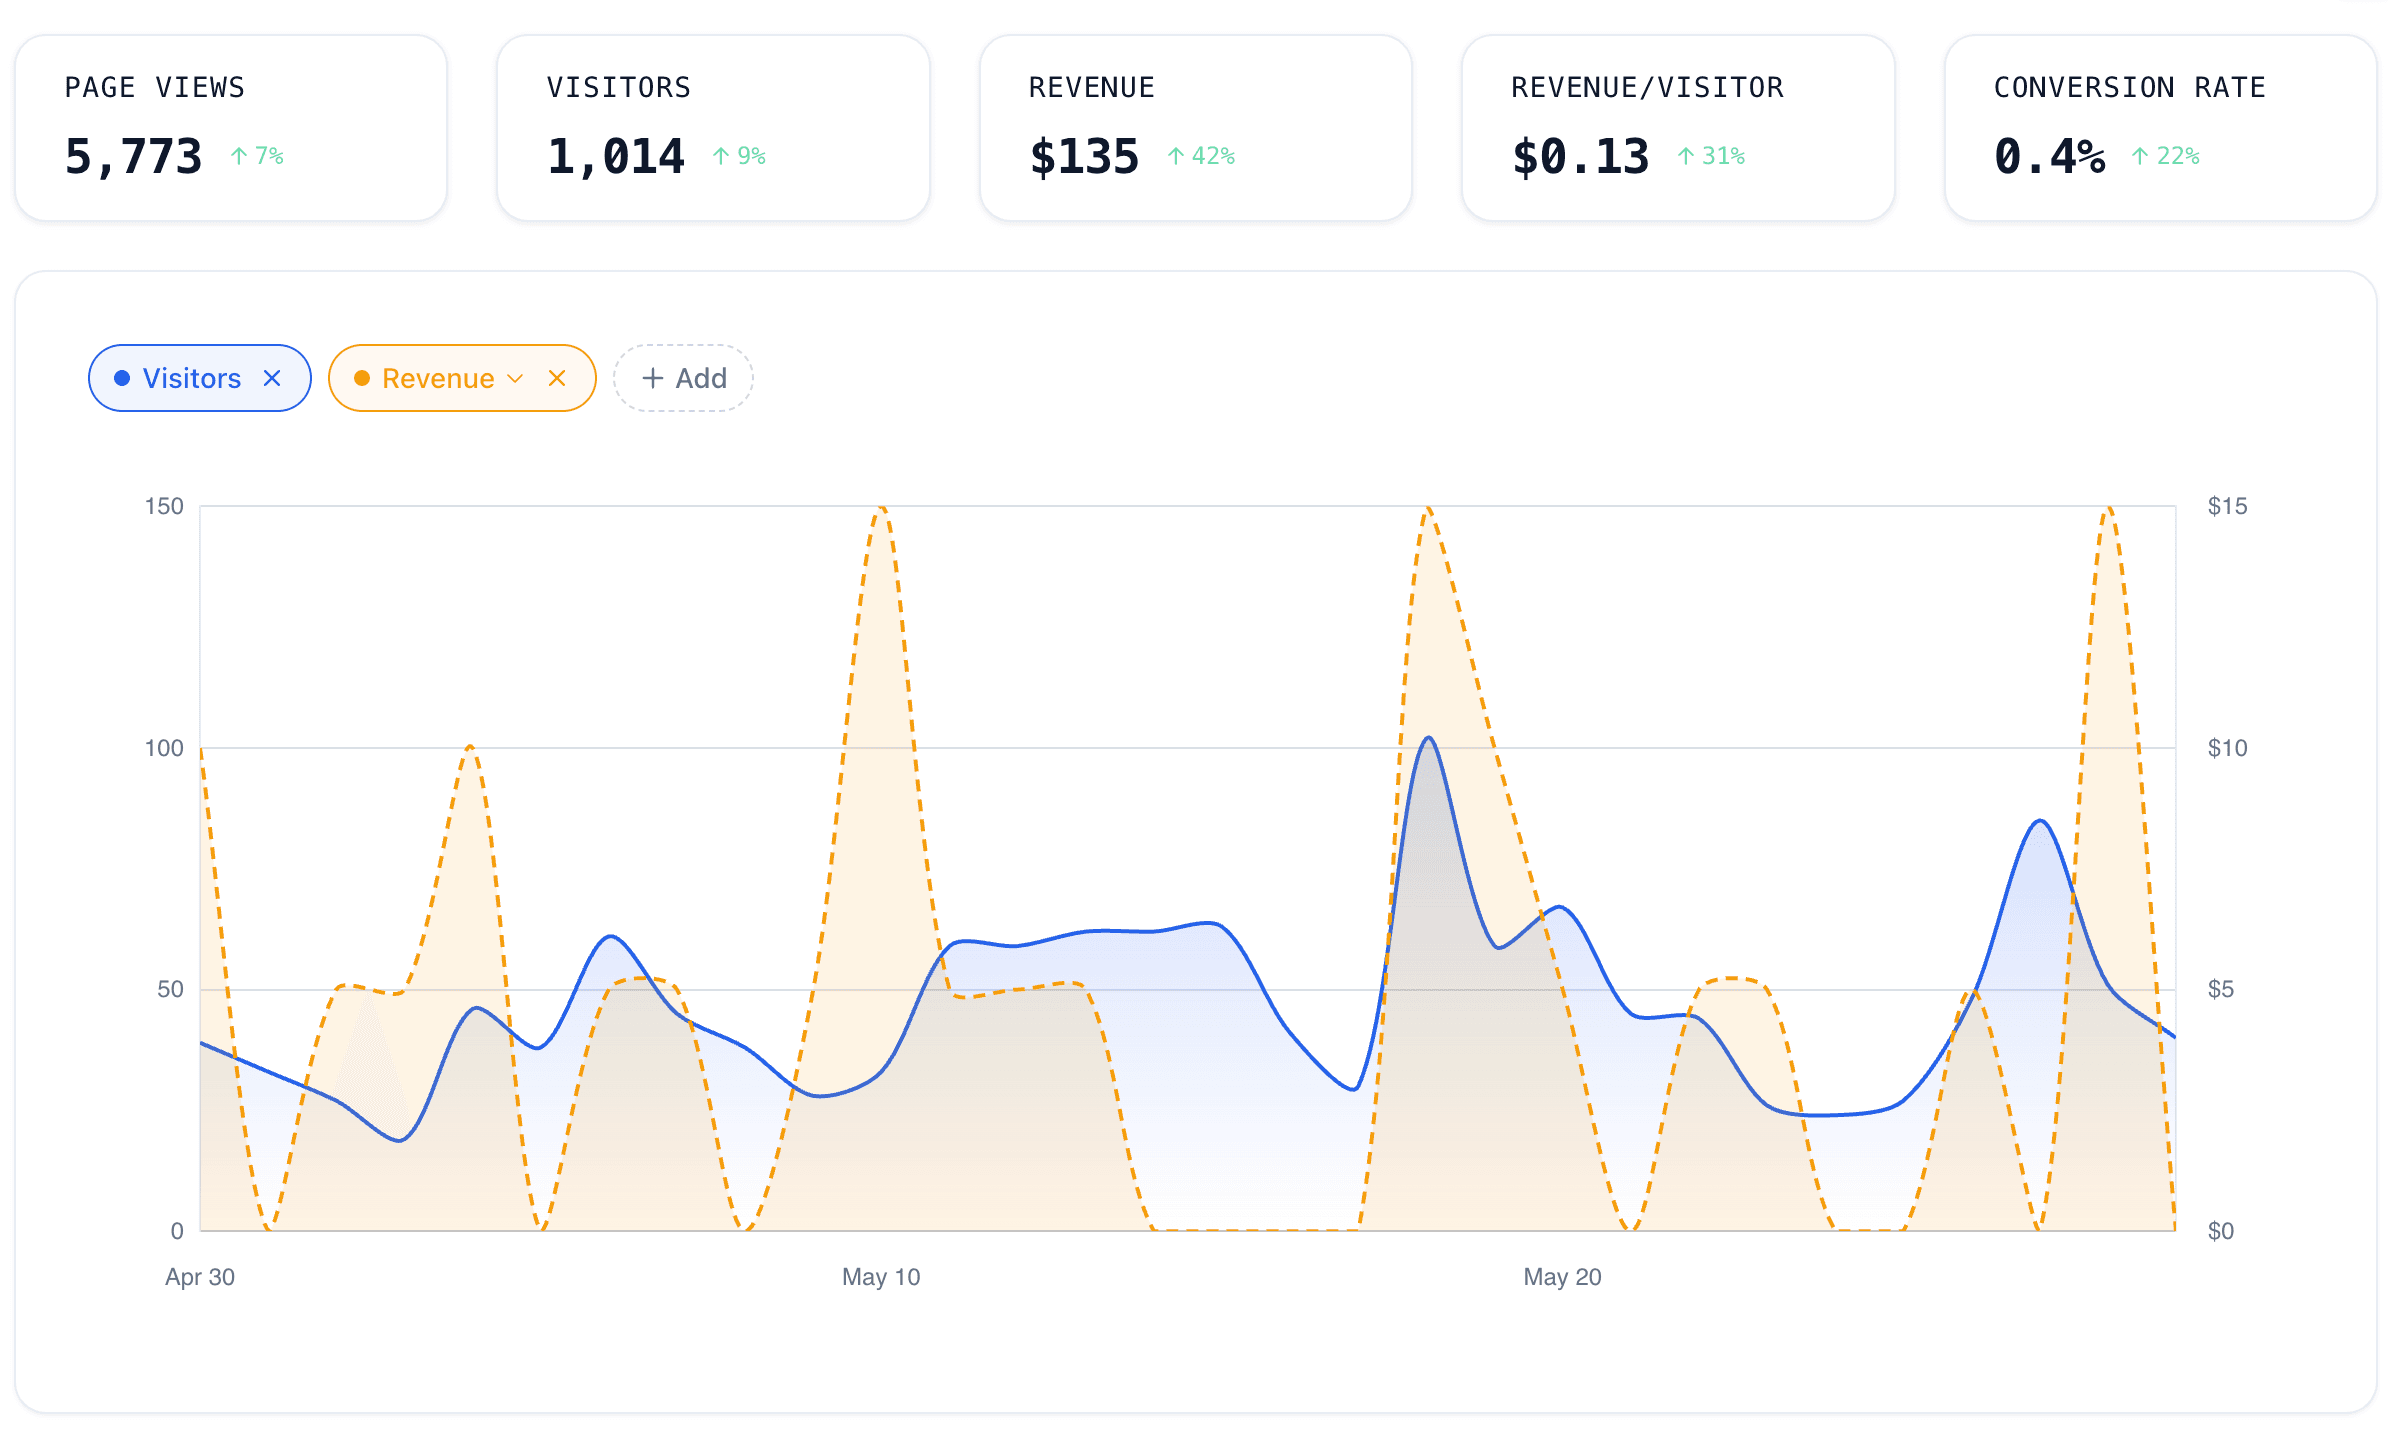Expand the Revenue chip dropdown chevron
The width and height of the screenshot is (2408, 1444).
coord(515,378)
